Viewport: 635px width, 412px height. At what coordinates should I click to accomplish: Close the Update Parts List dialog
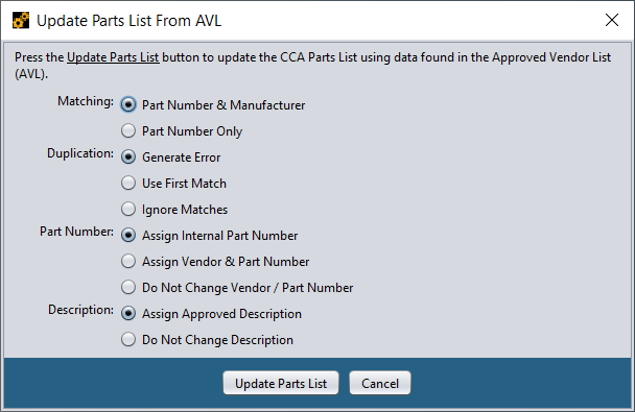612,19
